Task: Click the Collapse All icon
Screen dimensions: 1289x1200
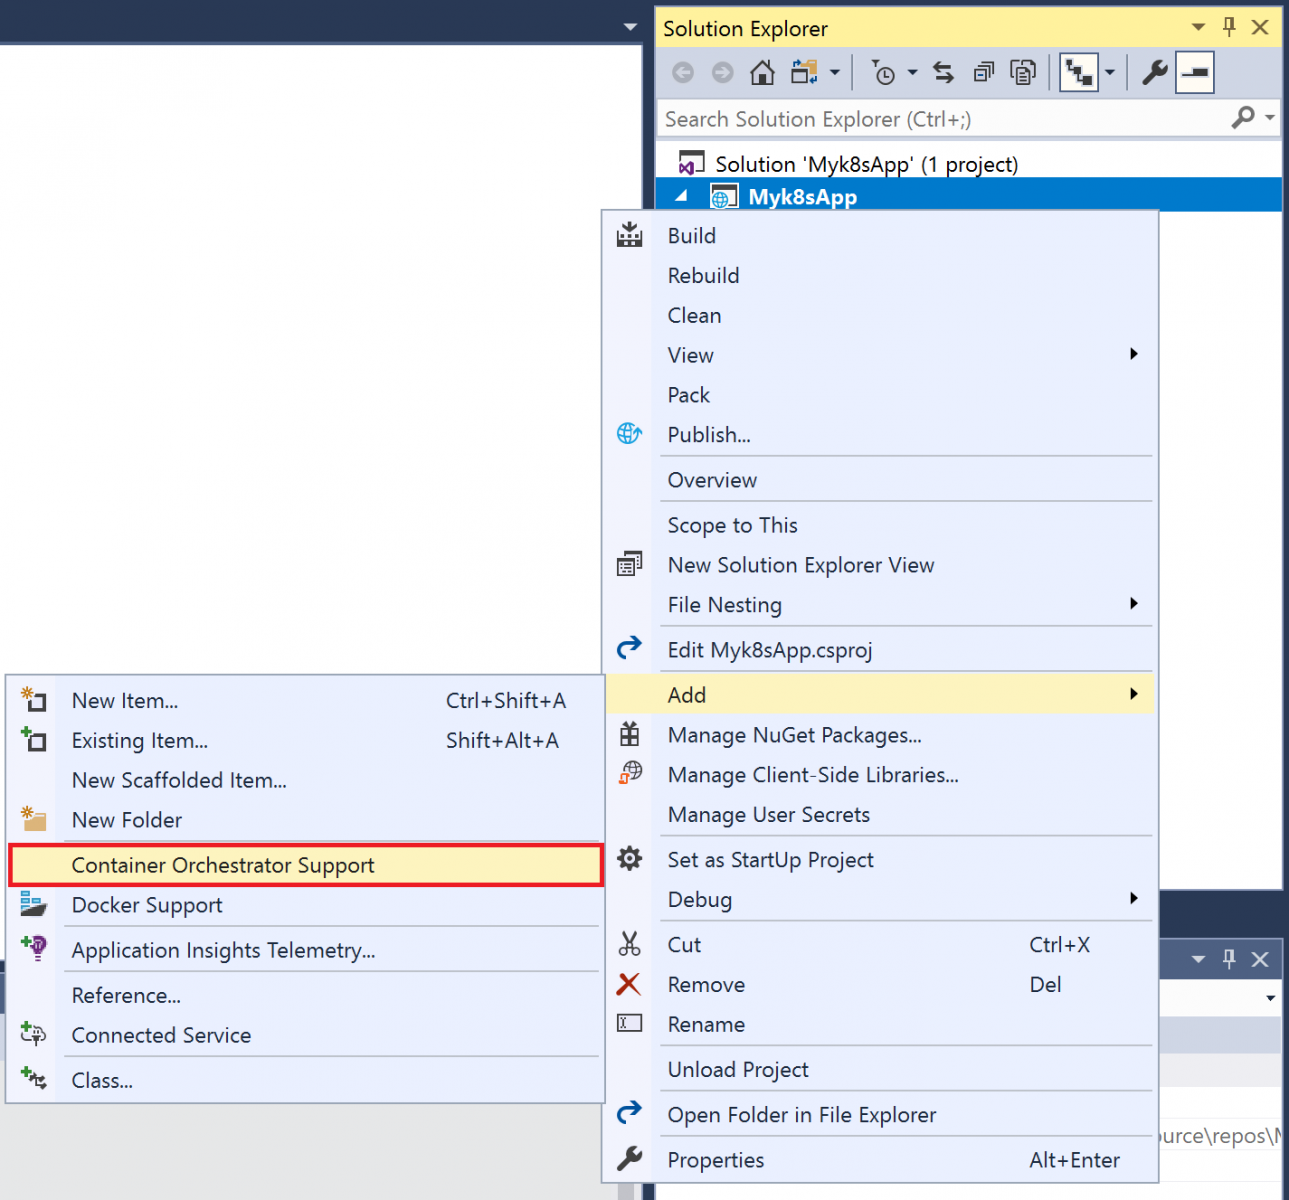Action: click(984, 72)
